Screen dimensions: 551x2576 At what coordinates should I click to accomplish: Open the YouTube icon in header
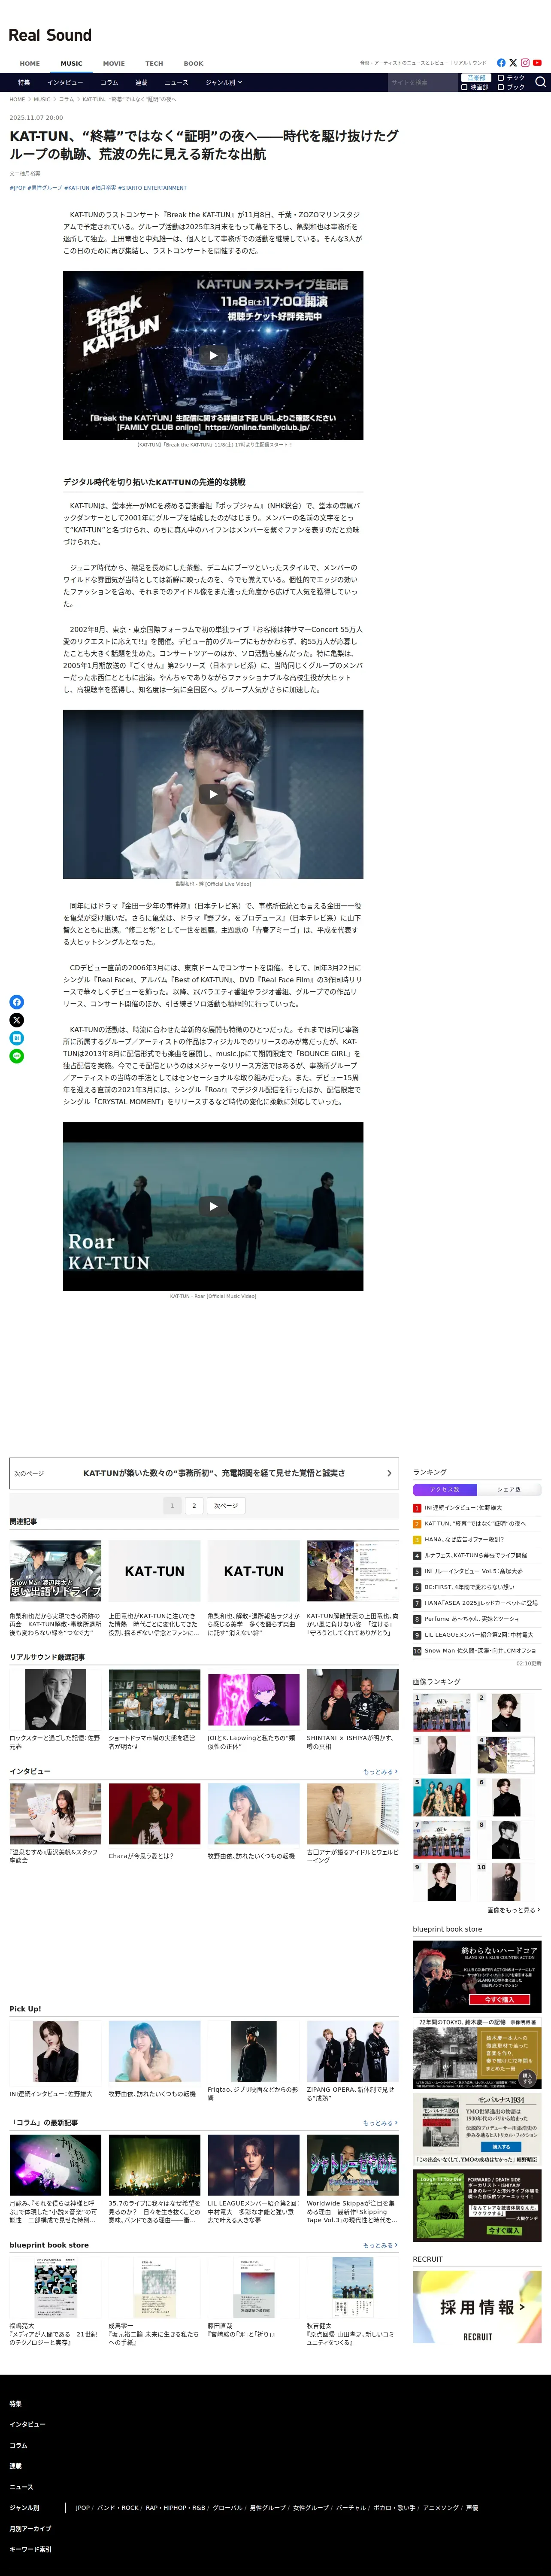click(537, 63)
